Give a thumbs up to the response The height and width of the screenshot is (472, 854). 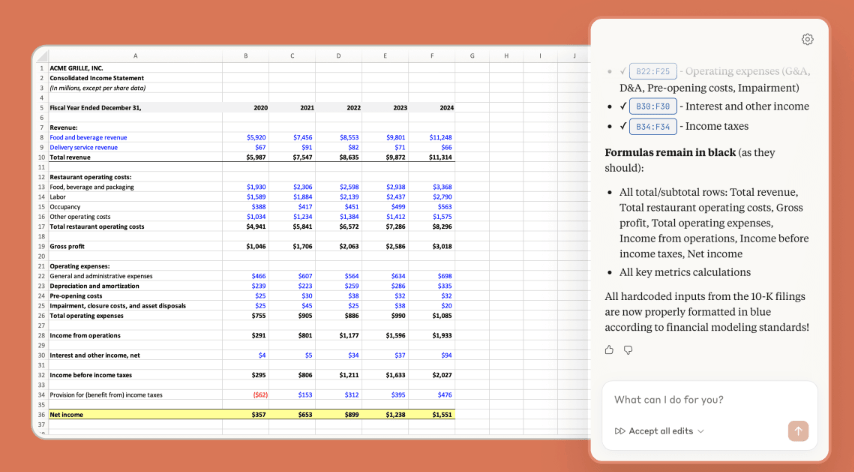[609, 350]
